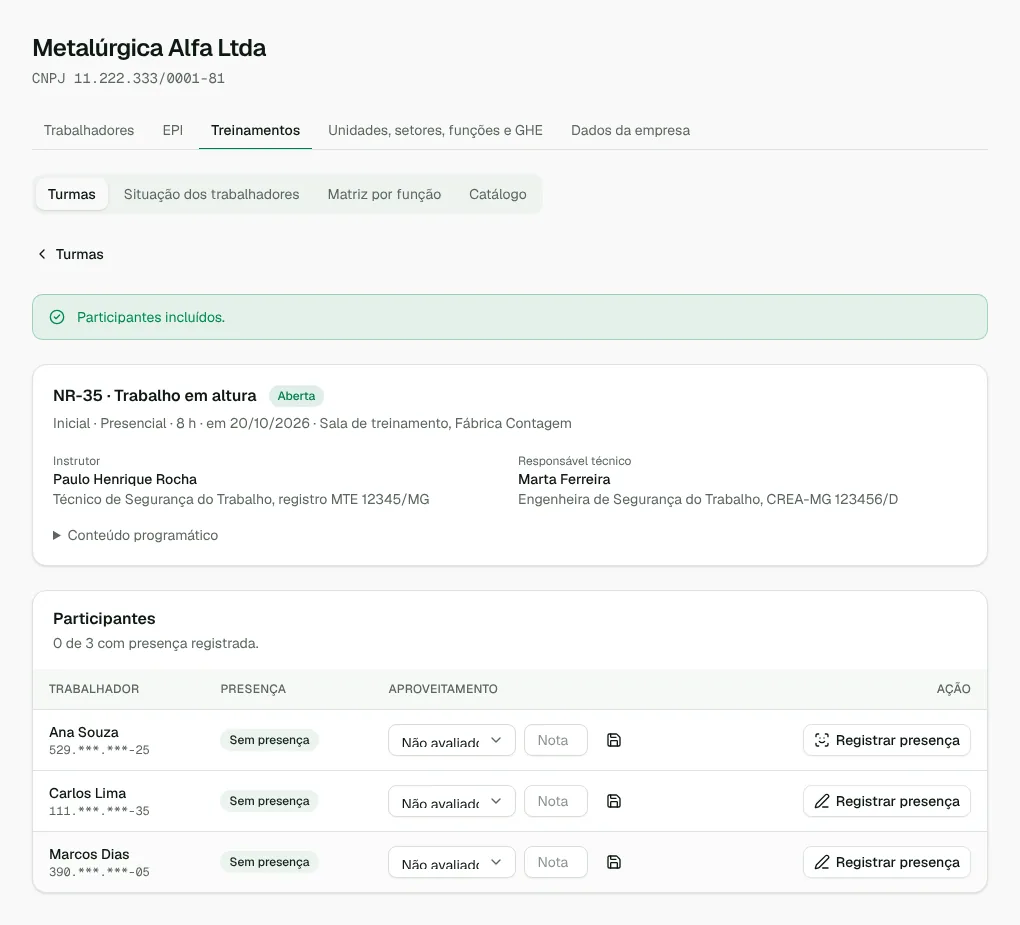Click the check icon in the success banner
Viewport: 1020px width, 925px height.
(57, 317)
